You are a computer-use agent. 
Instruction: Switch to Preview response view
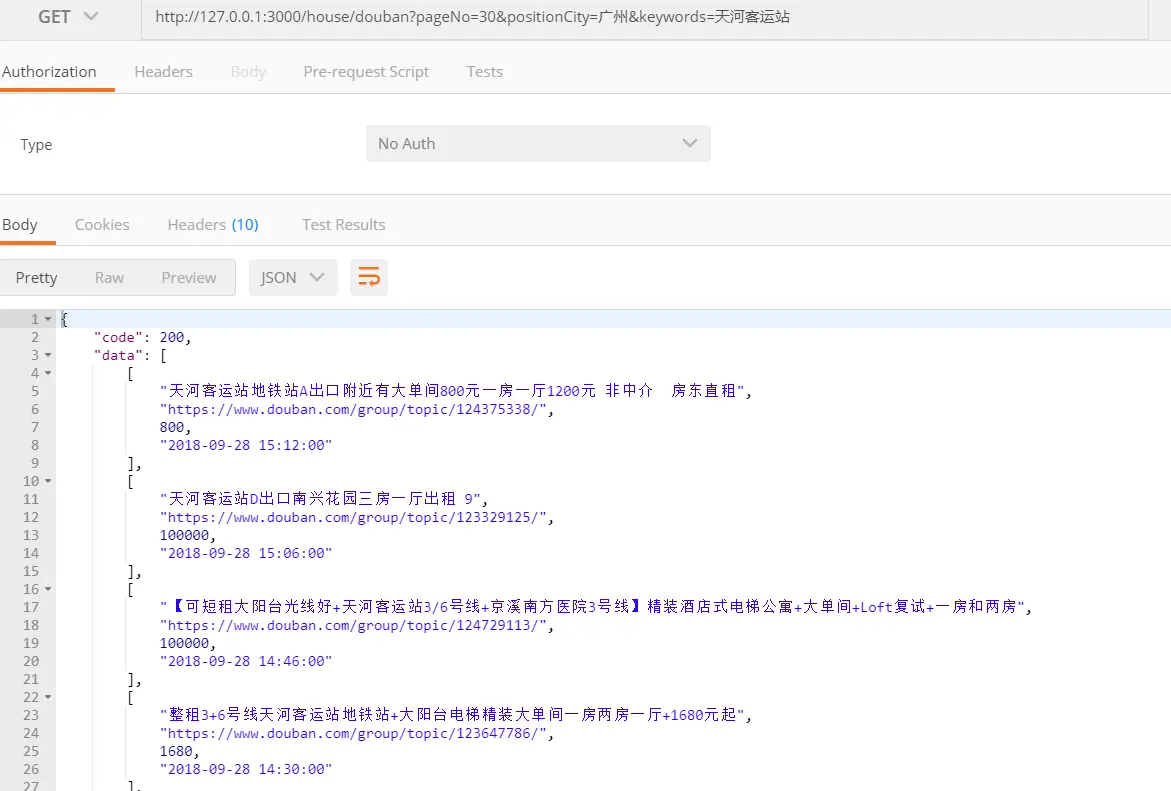pos(189,278)
